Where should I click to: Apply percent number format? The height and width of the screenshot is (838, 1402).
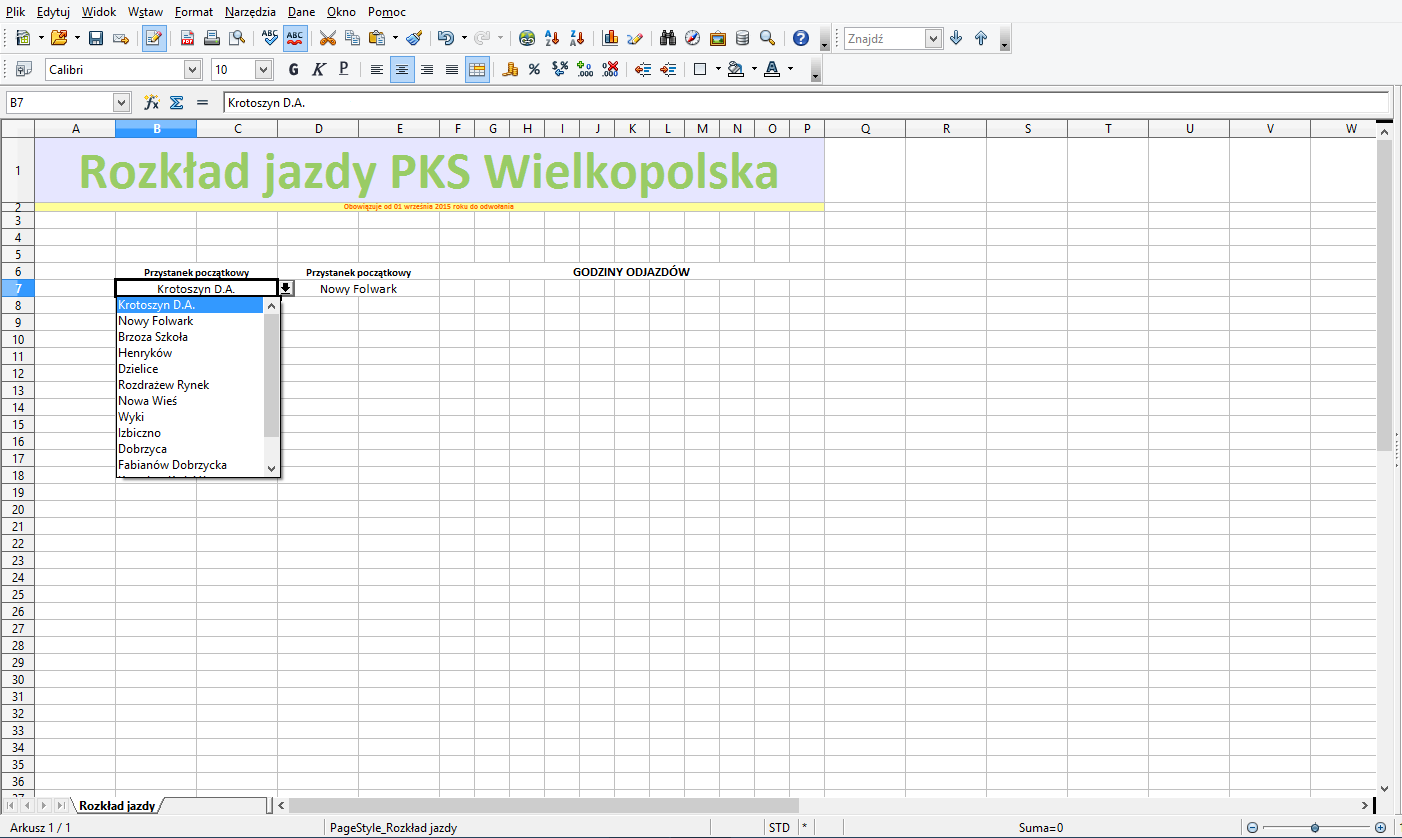534,69
